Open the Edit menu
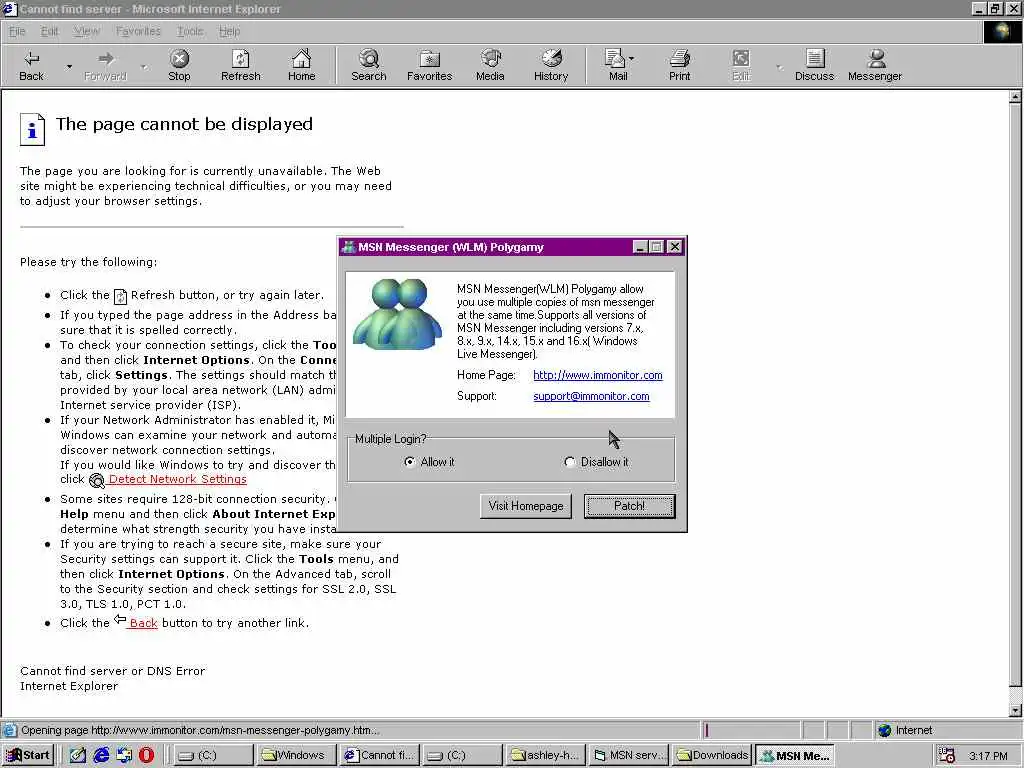 pos(49,31)
